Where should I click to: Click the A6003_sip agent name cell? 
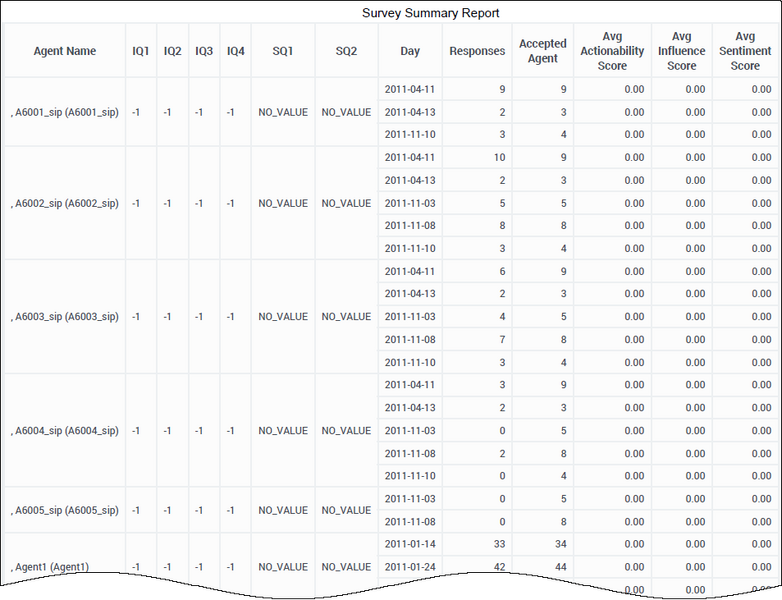pos(65,317)
